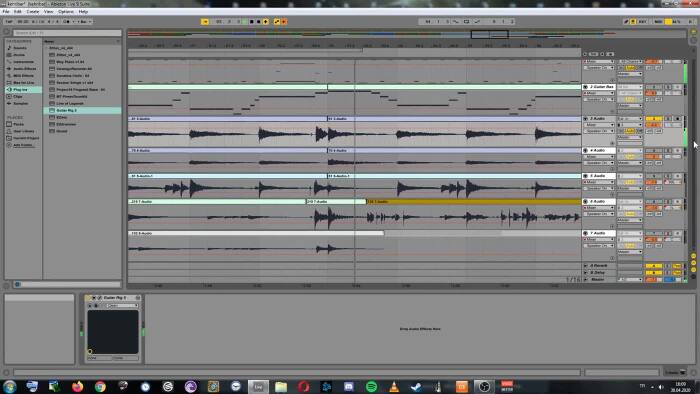Enable Draw Mode pencil in the control bar

pos(626,21)
